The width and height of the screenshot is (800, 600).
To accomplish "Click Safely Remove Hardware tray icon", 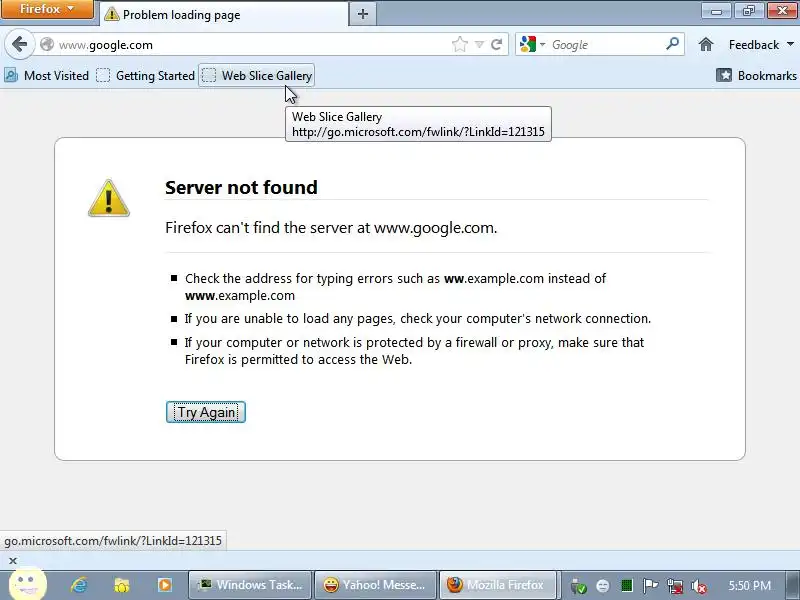I will tap(579, 586).
